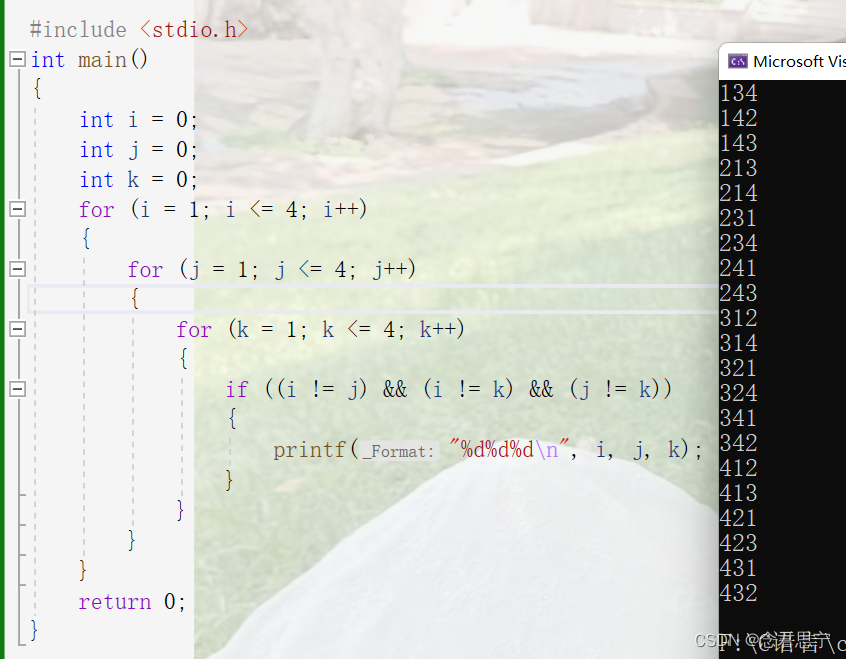846x659 pixels.
Task: Collapse the outer for loop with i
Action: [18, 209]
